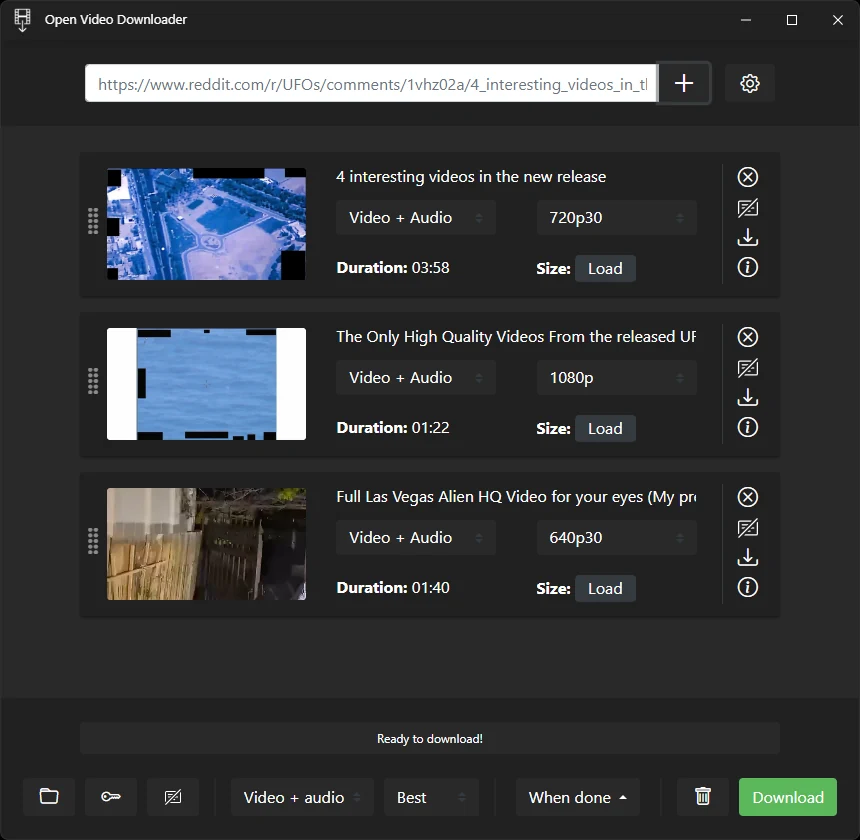Image resolution: width=860 pixels, height=840 pixels.
Task: Open format dropdown for 'The Only High Quality'
Action: (x=416, y=378)
